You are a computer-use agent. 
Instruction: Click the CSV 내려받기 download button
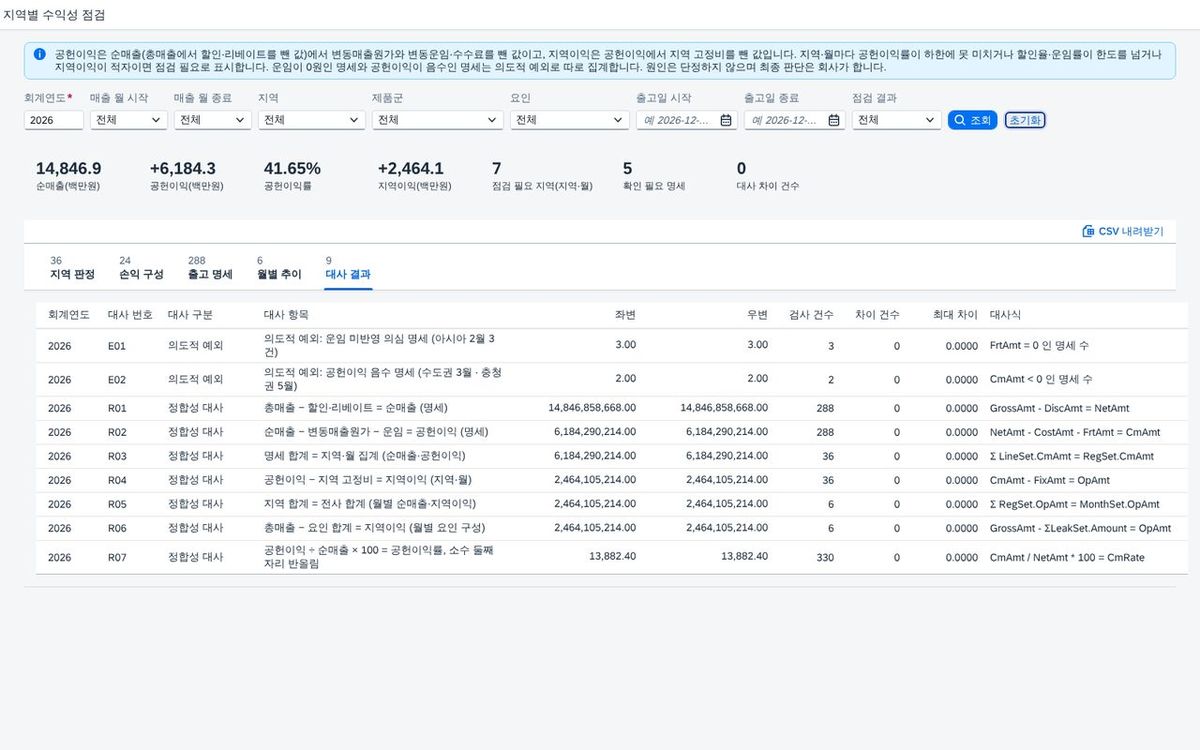(x=1123, y=231)
